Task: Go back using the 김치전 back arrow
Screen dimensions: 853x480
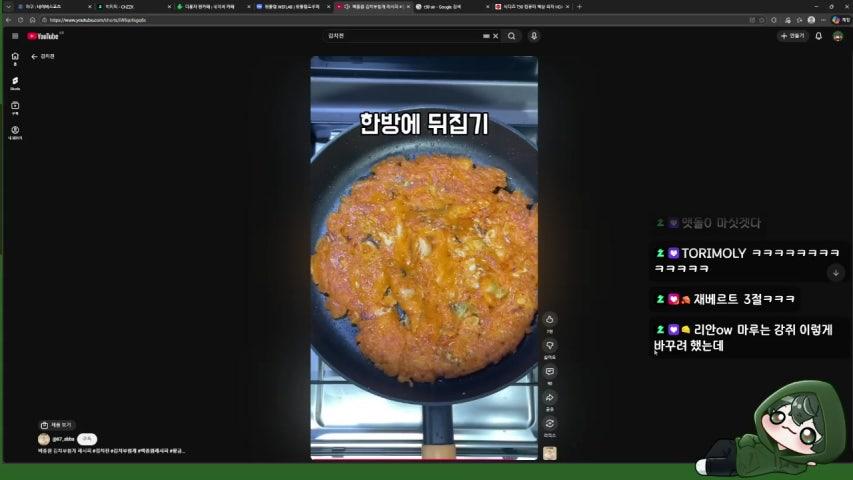Action: tap(34, 57)
